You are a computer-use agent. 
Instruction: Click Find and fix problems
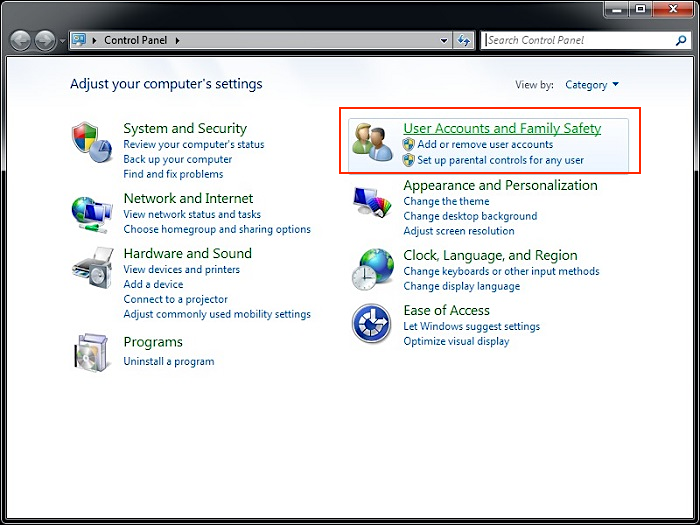click(x=173, y=174)
